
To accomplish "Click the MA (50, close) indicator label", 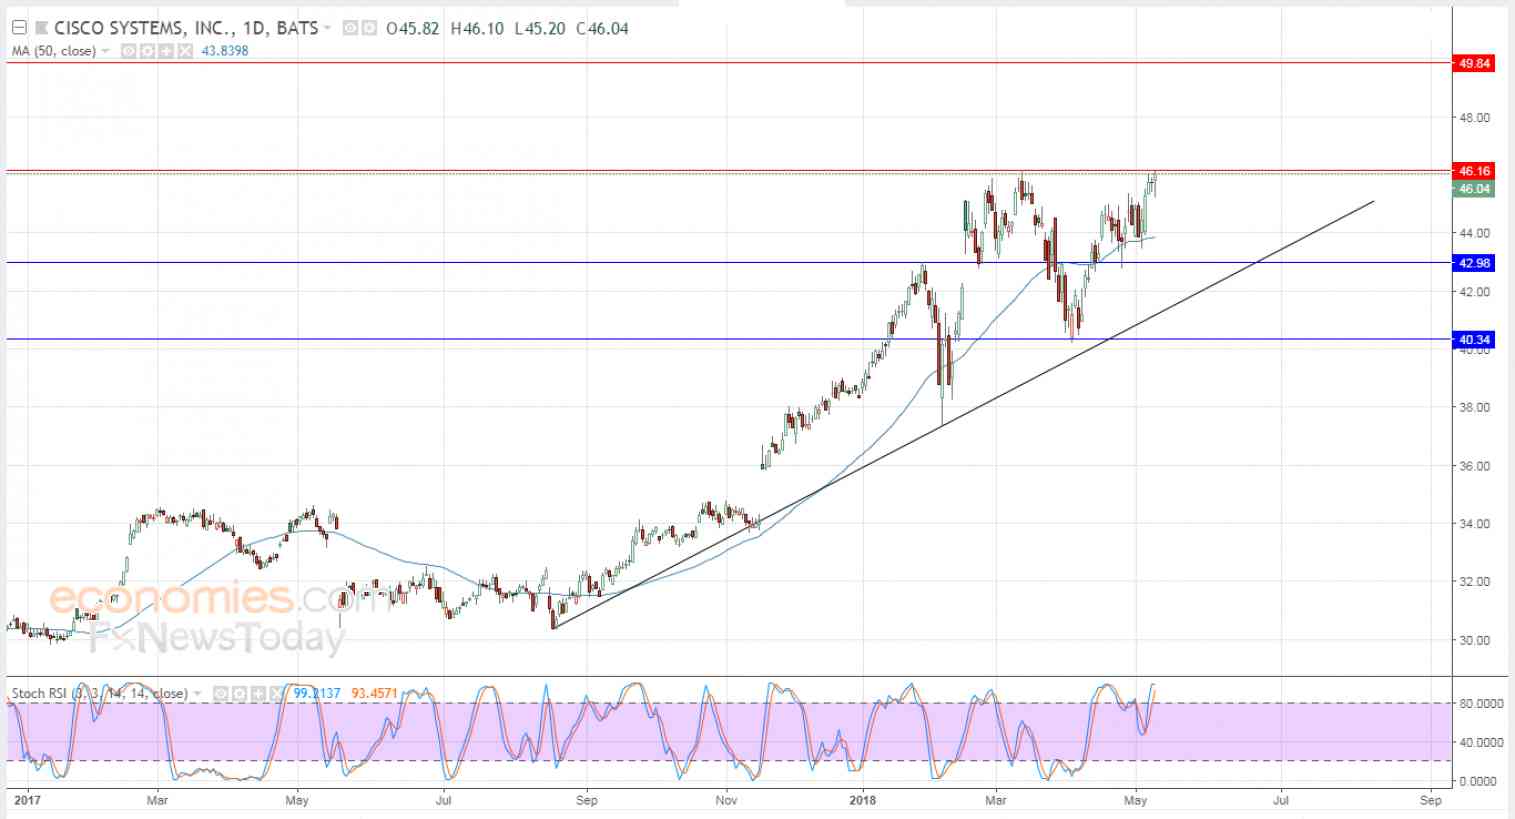I will pos(54,51).
